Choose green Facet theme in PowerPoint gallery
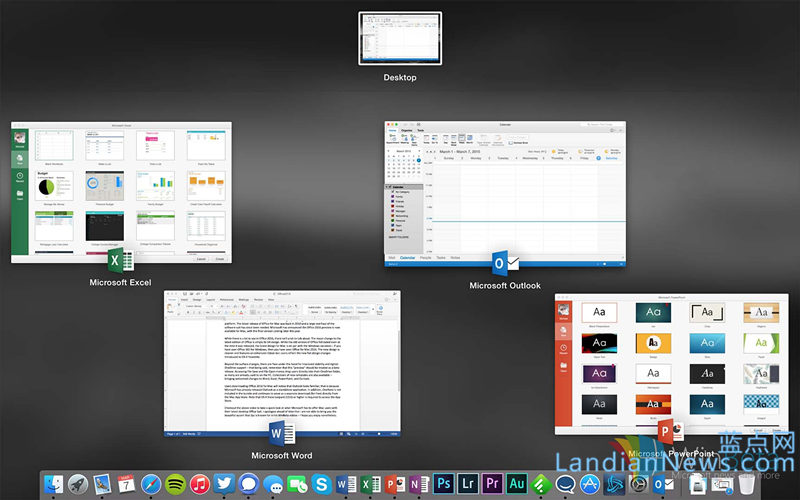 click(761, 345)
